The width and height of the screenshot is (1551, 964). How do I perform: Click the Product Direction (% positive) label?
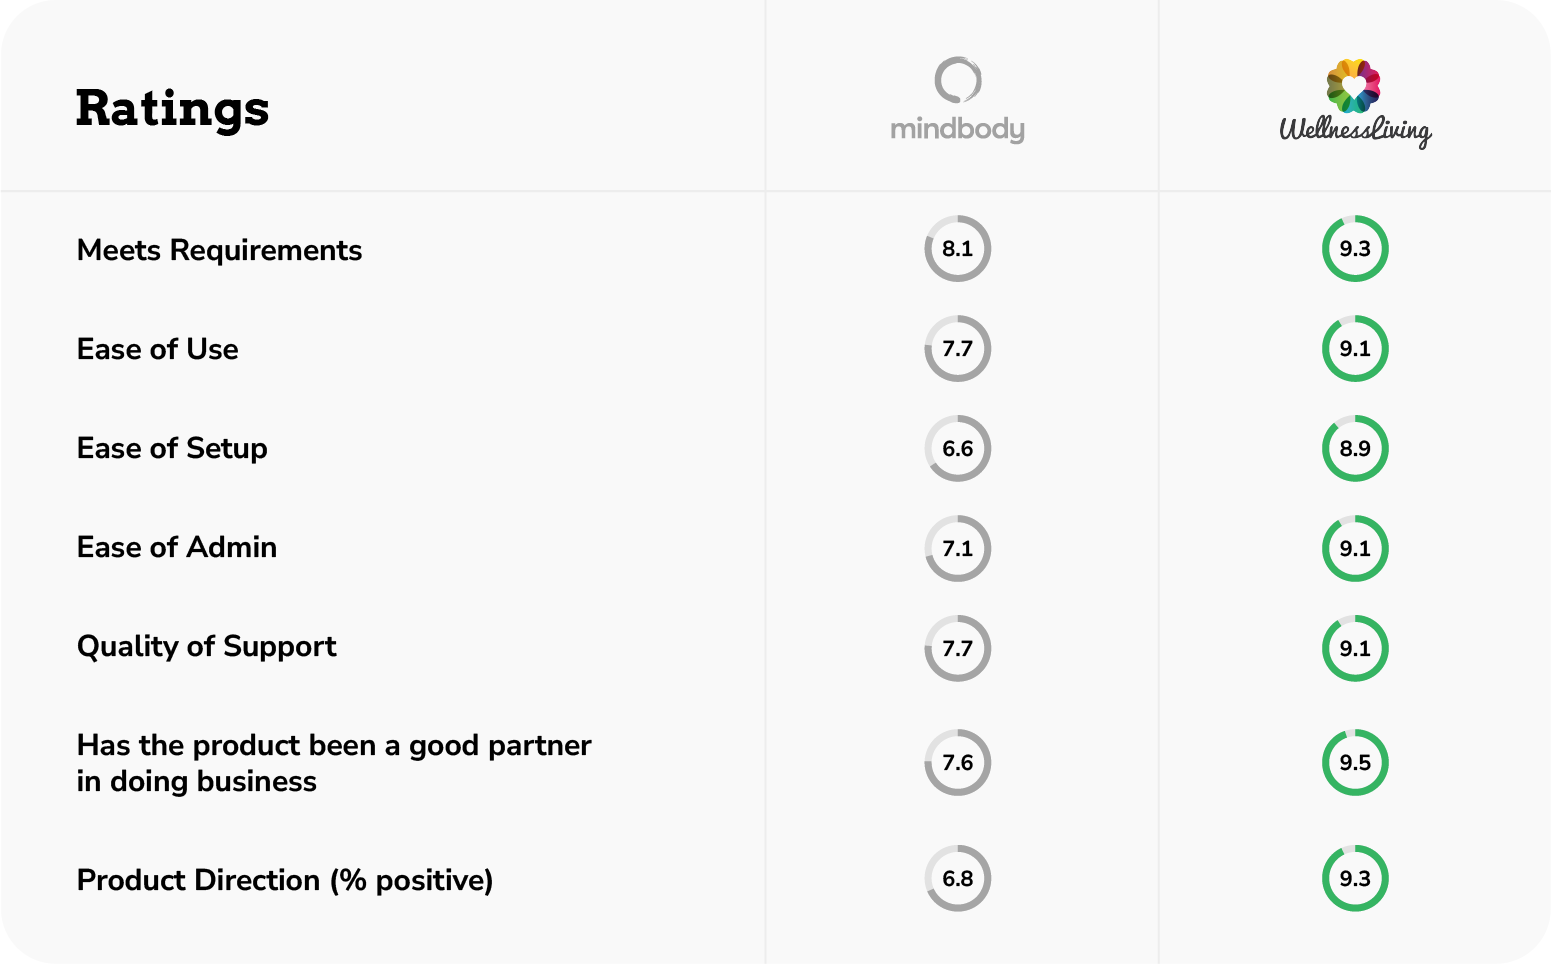tap(285, 880)
